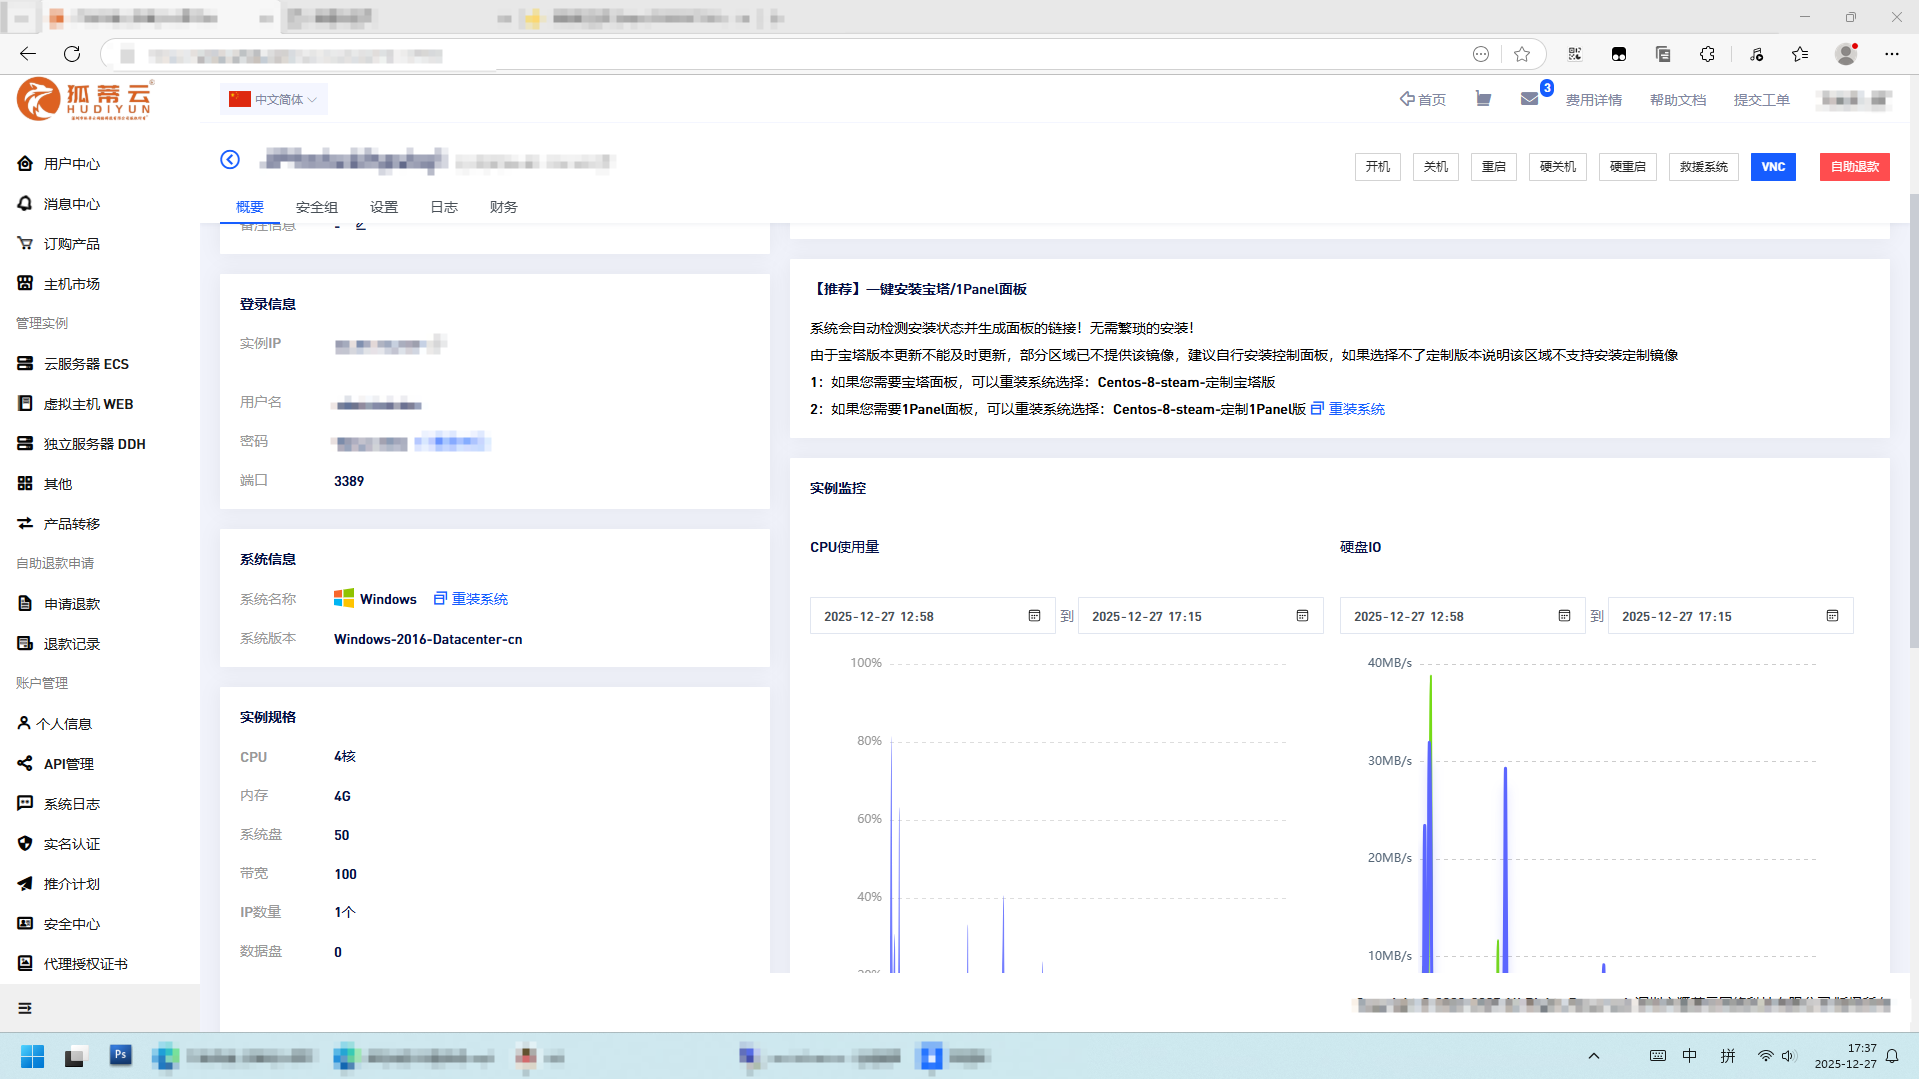Click the edit pencil beside remark info
1919x1079 pixels.
point(361,227)
